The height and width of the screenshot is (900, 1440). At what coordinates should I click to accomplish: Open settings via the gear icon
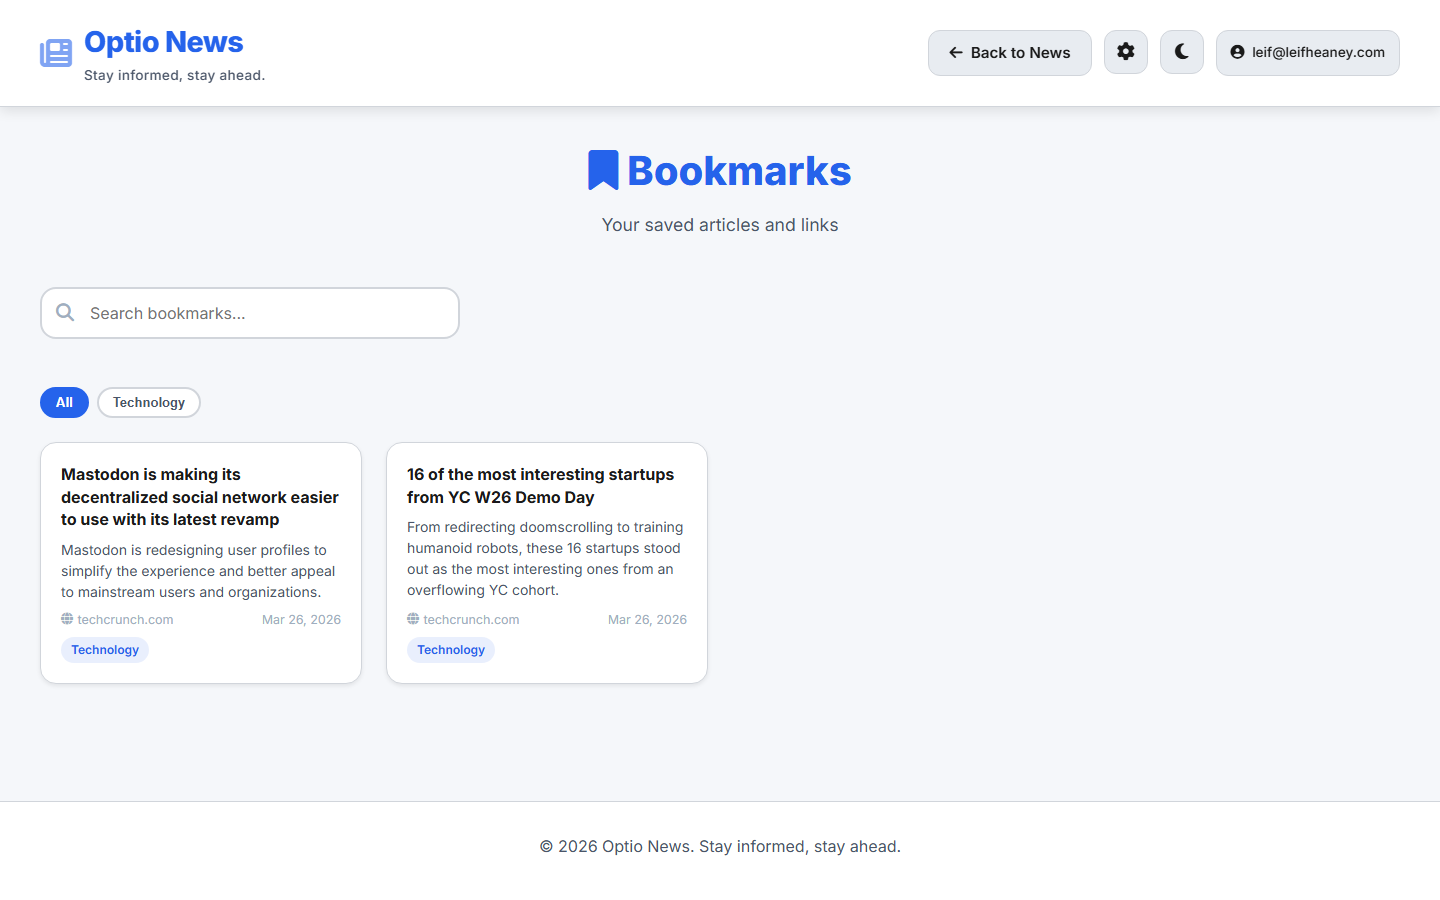click(x=1125, y=52)
